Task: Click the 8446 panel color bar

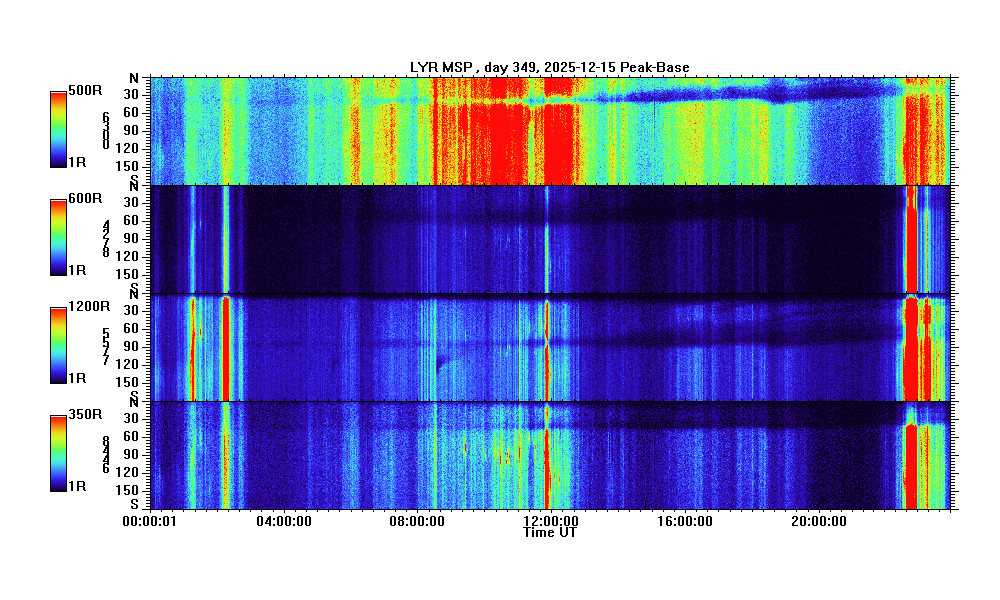Action: [x=59, y=451]
